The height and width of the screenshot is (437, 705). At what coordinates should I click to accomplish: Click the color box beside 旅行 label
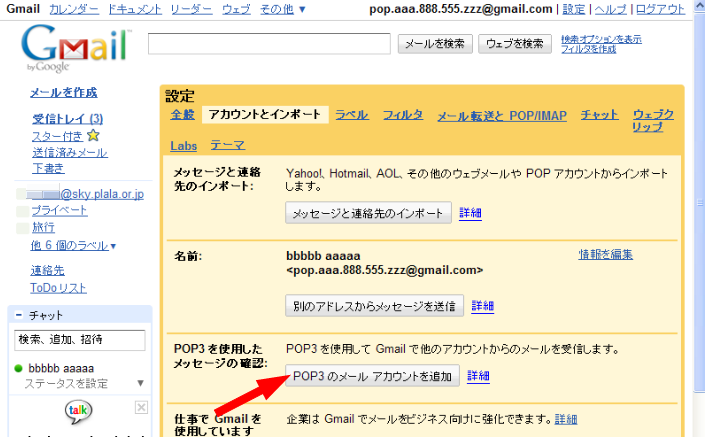pyautogui.click(x=22, y=228)
